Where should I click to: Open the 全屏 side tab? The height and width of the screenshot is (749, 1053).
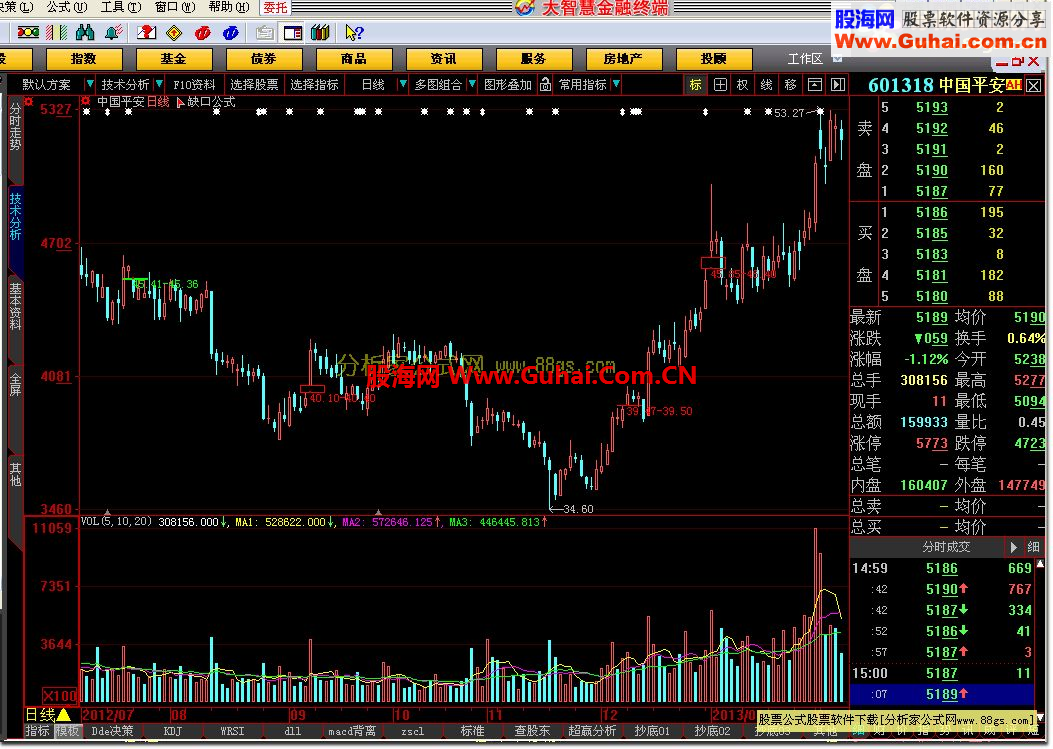click(x=15, y=386)
